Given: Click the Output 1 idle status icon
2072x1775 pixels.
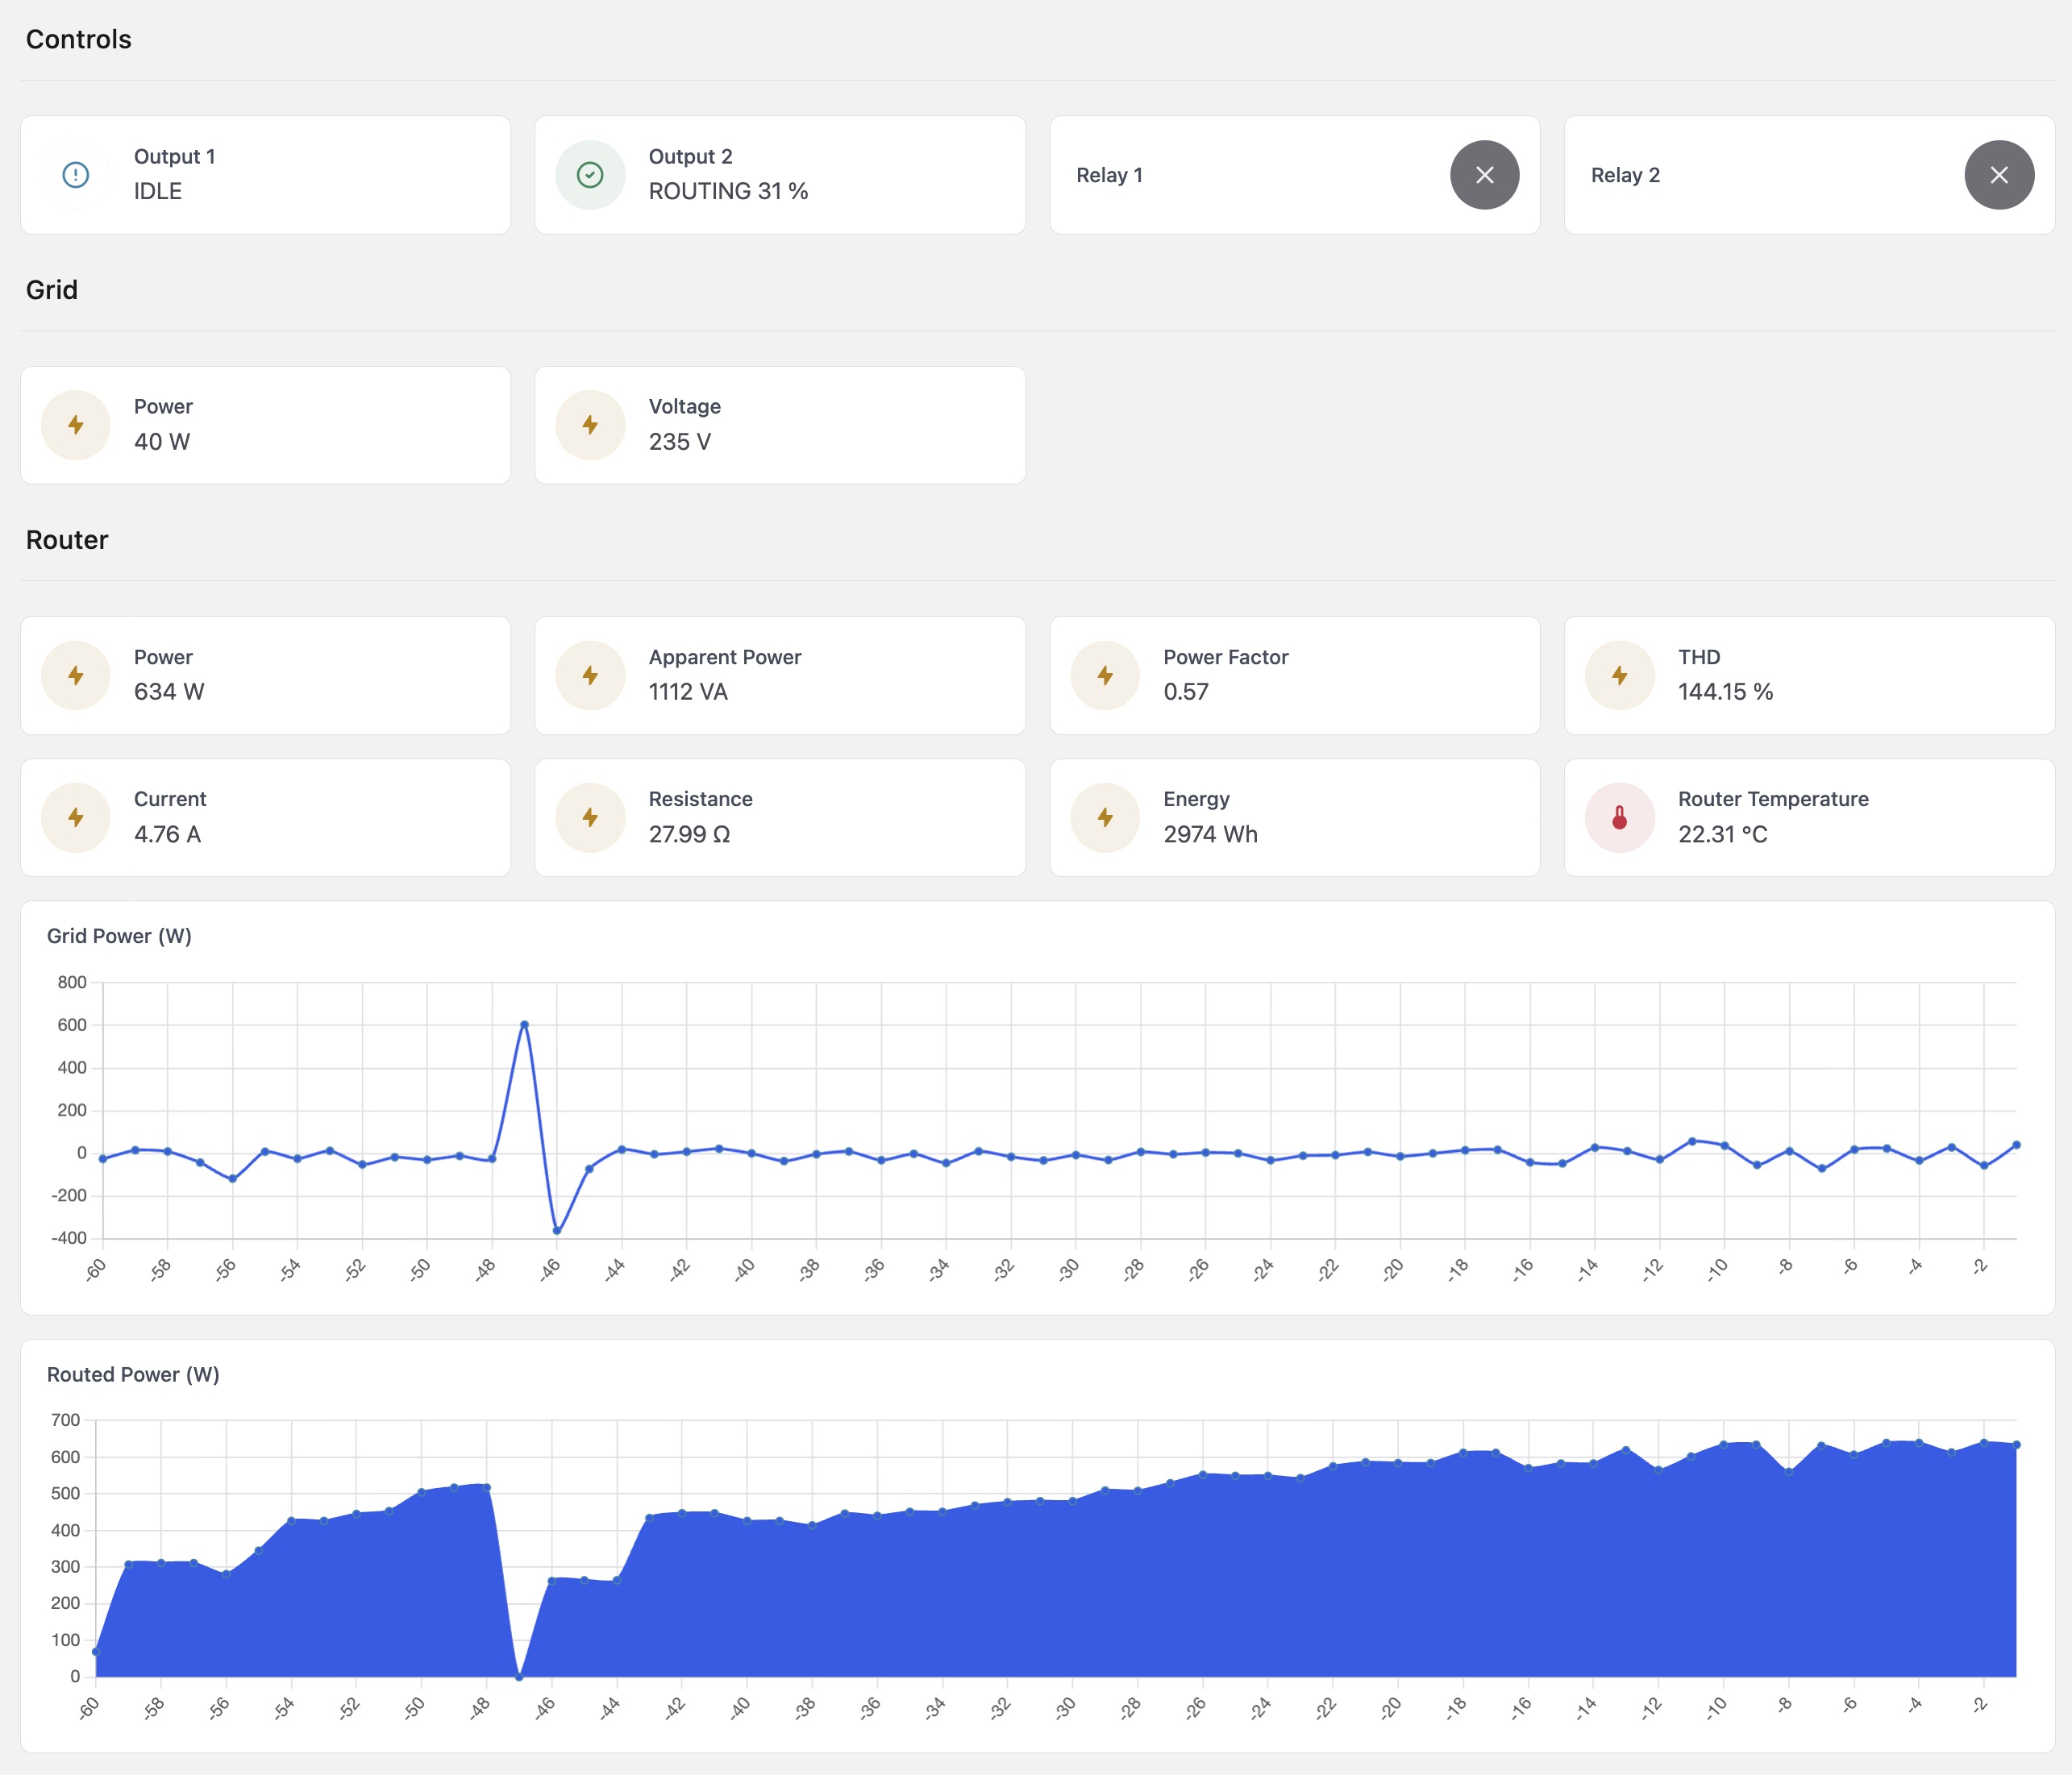Looking at the screenshot, I should pyautogui.click(x=76, y=175).
